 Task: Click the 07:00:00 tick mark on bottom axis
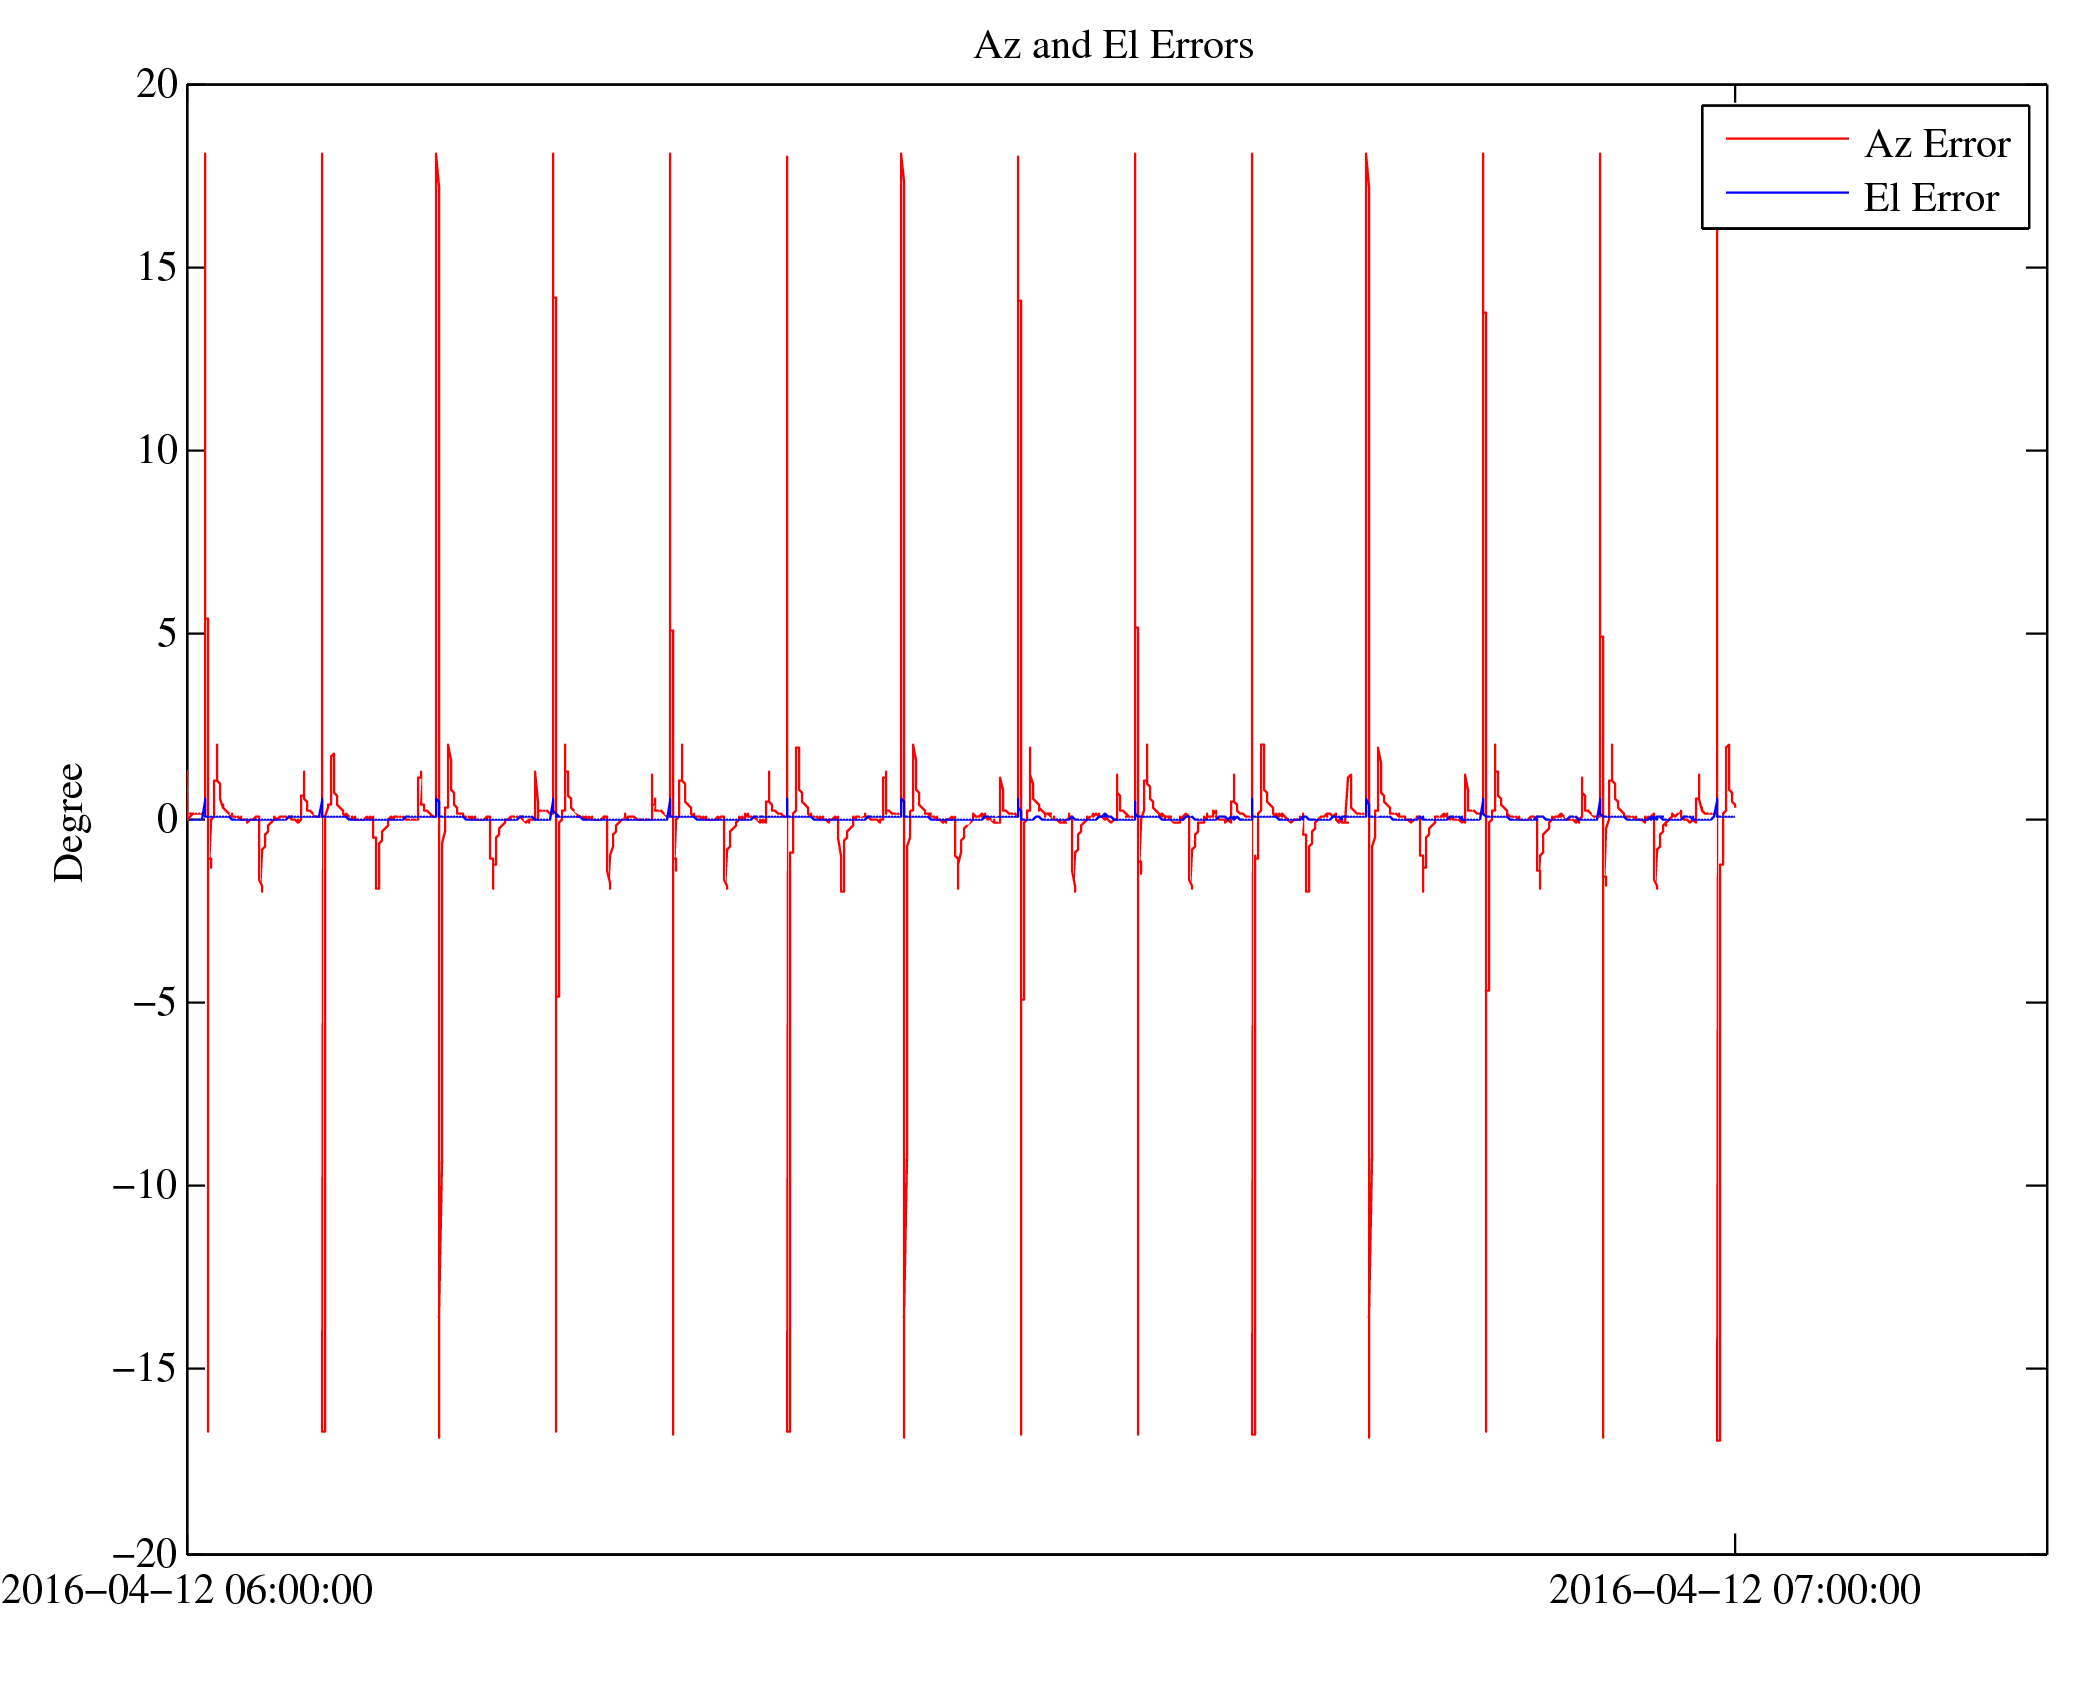coord(1734,1543)
